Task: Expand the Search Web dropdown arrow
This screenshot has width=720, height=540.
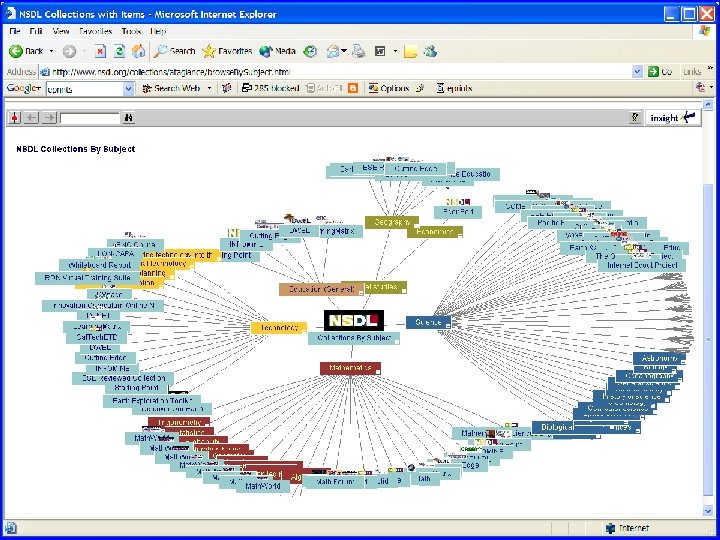Action: (209, 88)
